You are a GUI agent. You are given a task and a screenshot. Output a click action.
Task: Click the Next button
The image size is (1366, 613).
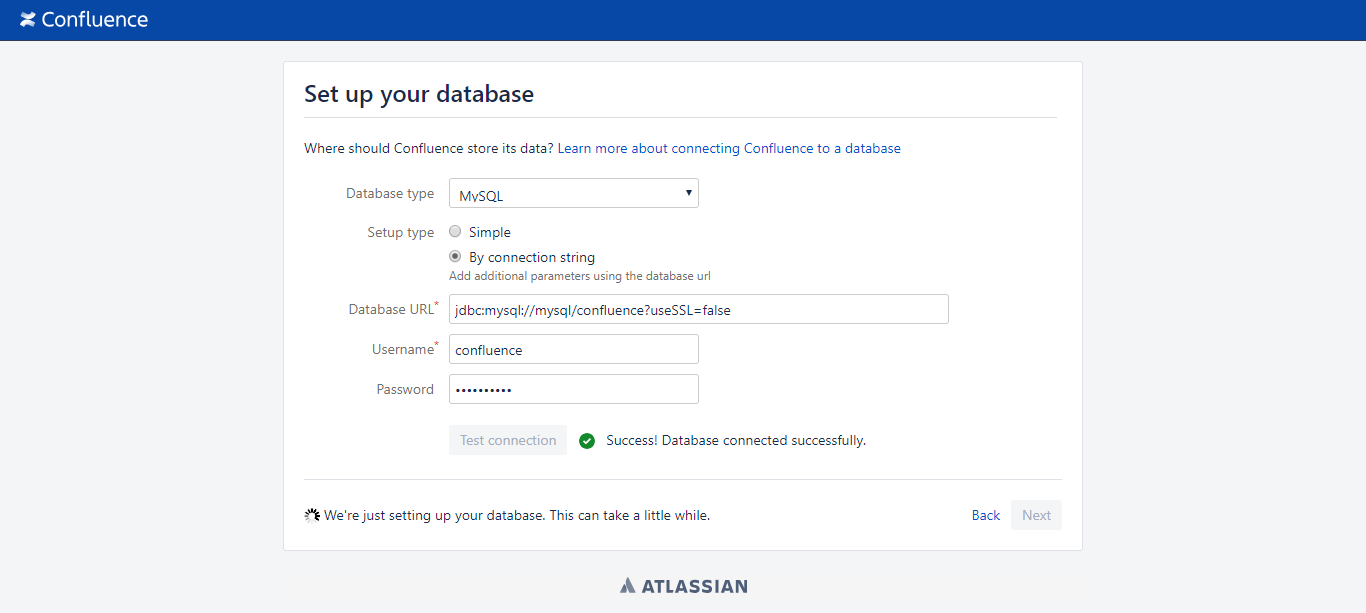1036,515
